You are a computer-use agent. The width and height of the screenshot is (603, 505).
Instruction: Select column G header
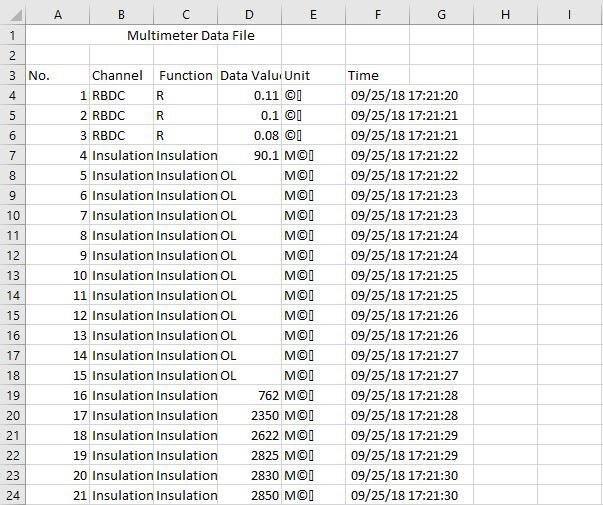(441, 15)
